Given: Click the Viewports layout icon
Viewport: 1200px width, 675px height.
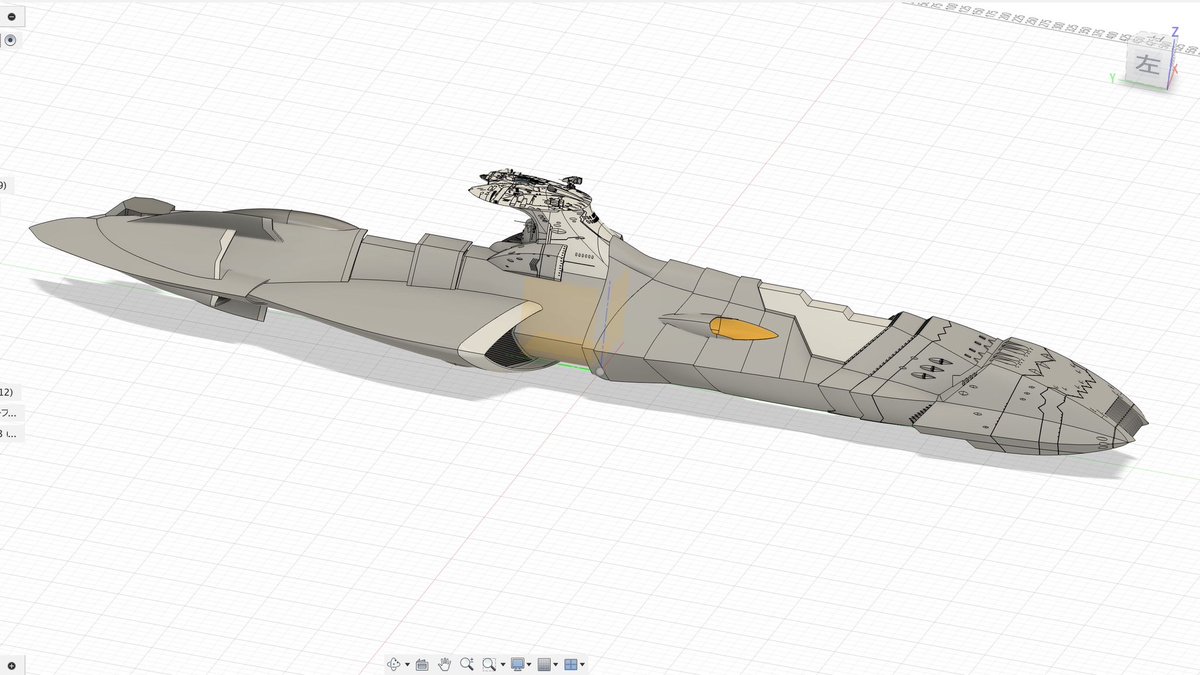Looking at the screenshot, I should [571, 664].
